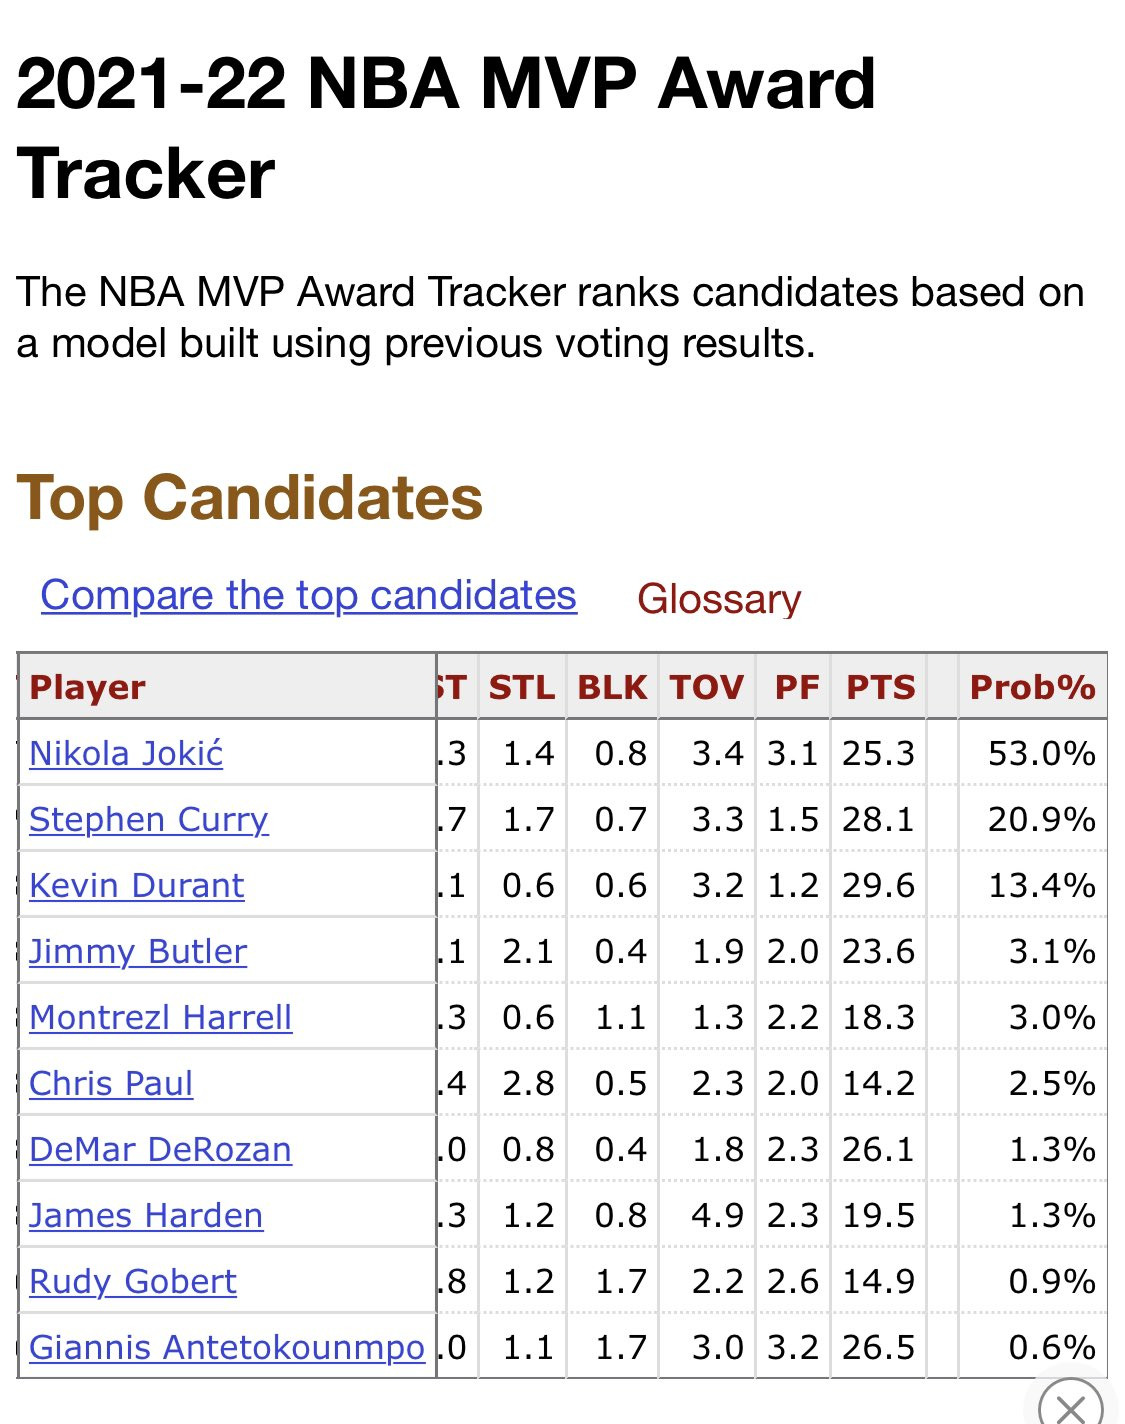This screenshot has height=1424, width=1125.
Task: Open Jimmy Butler's player page
Action: [138, 951]
